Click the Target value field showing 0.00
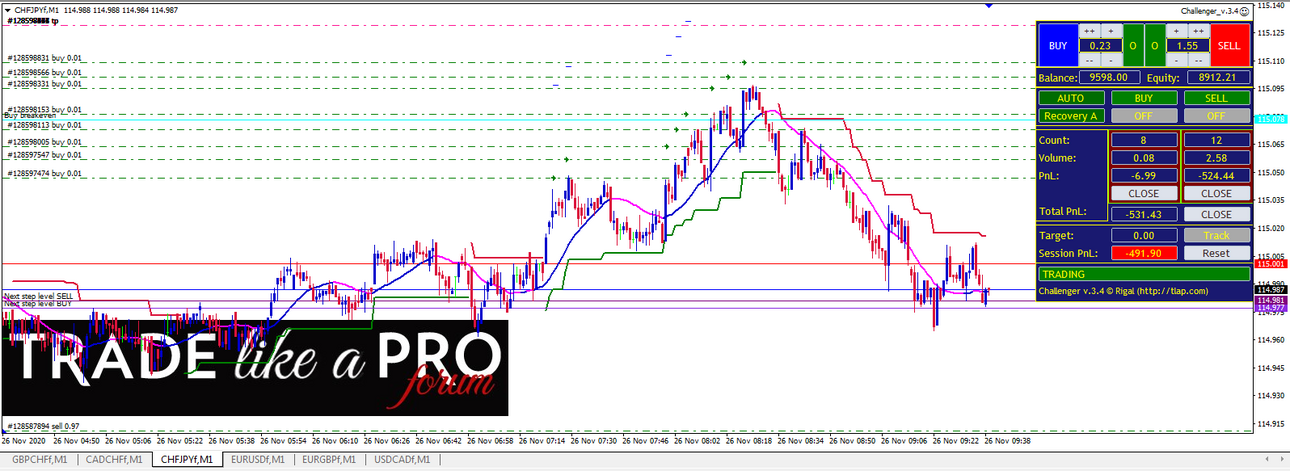 click(x=1144, y=235)
